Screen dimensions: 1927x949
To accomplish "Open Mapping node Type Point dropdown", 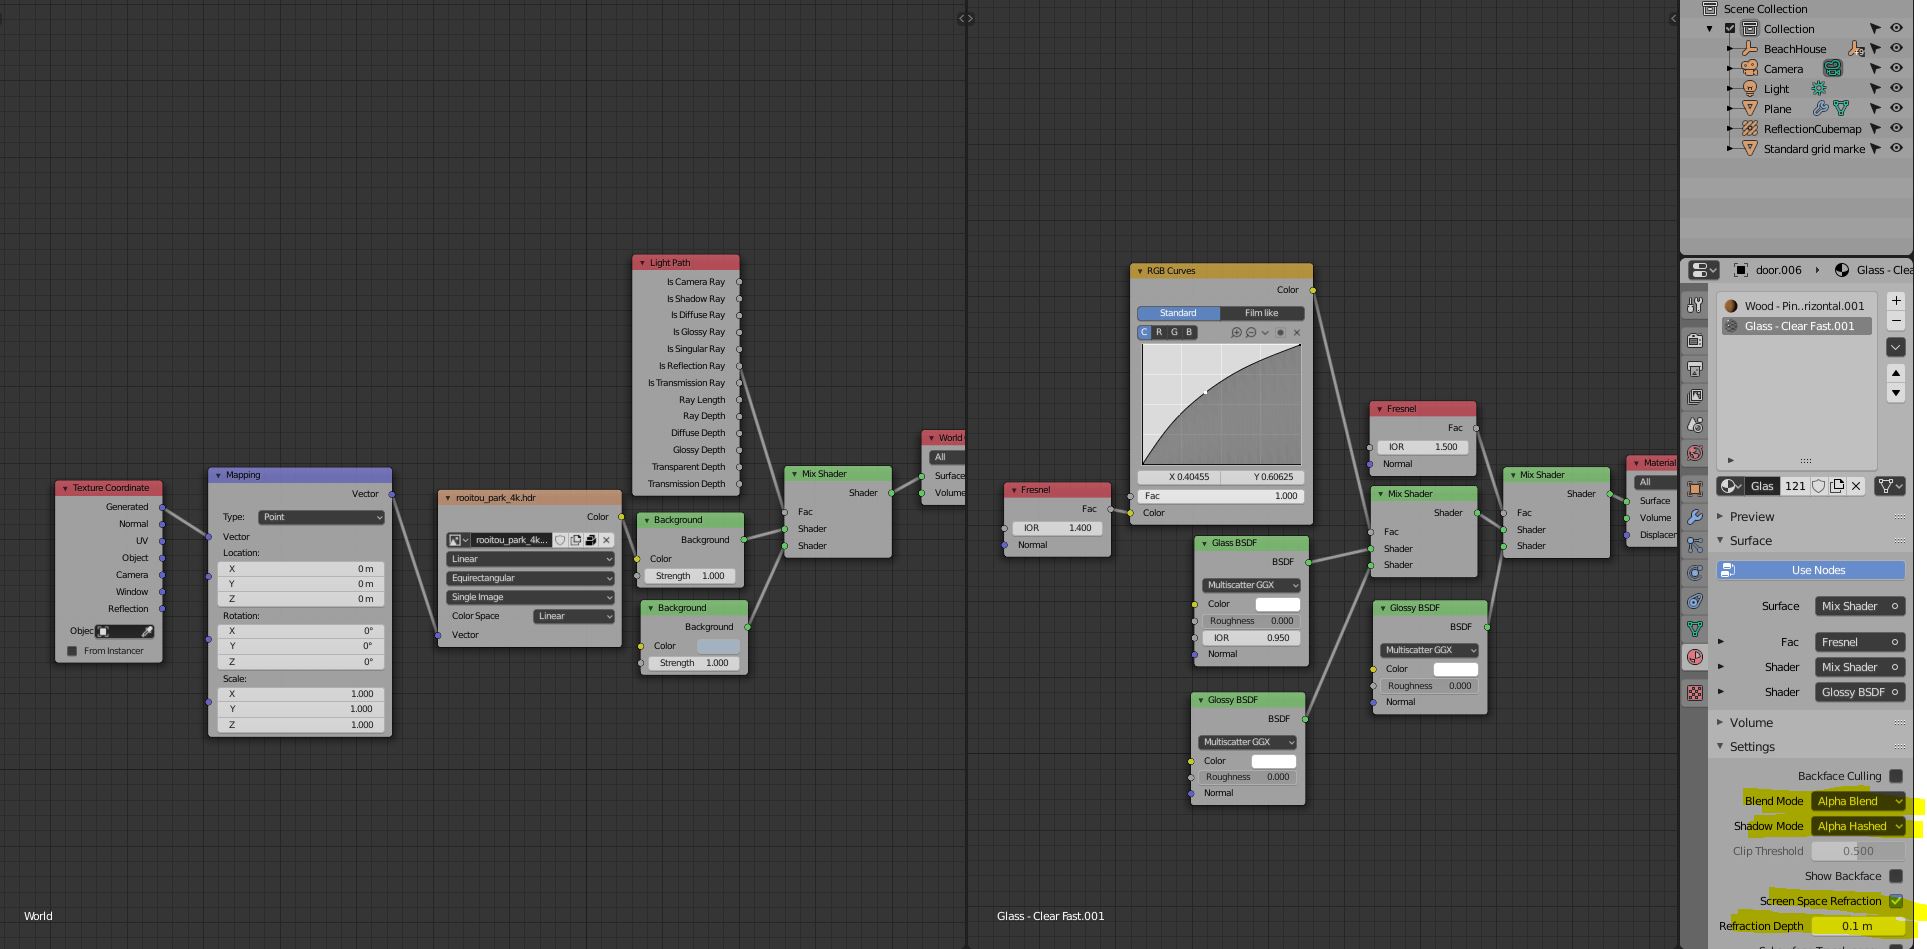I will click(321, 517).
